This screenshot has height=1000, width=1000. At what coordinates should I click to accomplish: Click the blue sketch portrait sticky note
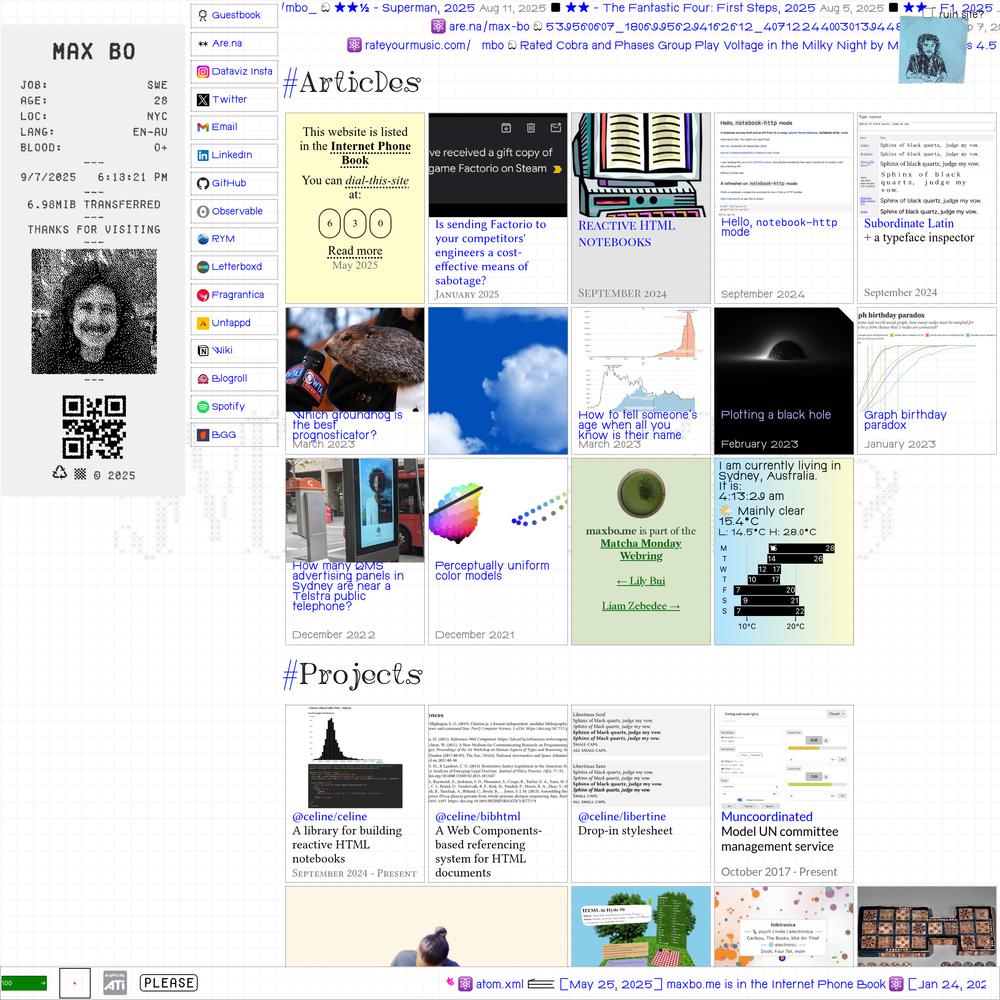932,50
